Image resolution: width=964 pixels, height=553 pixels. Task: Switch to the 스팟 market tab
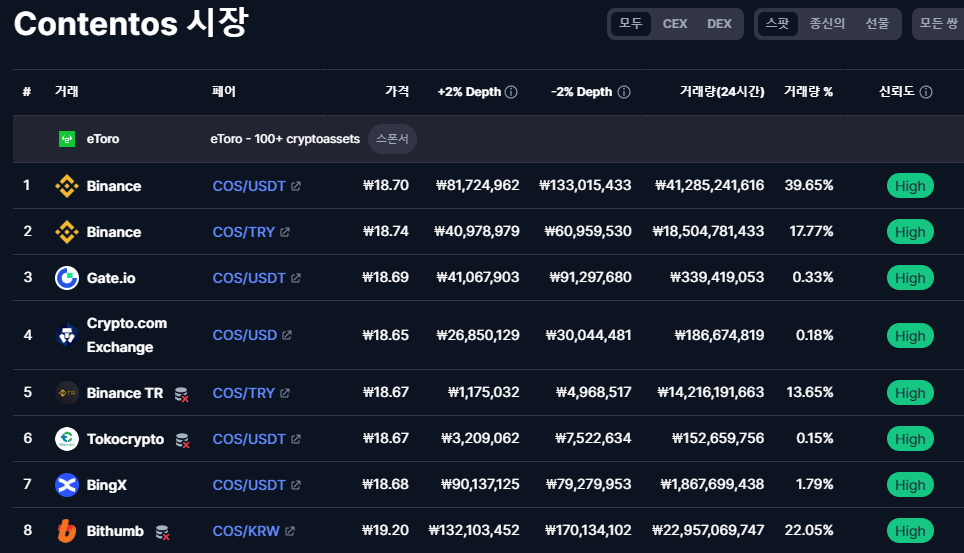[777, 24]
